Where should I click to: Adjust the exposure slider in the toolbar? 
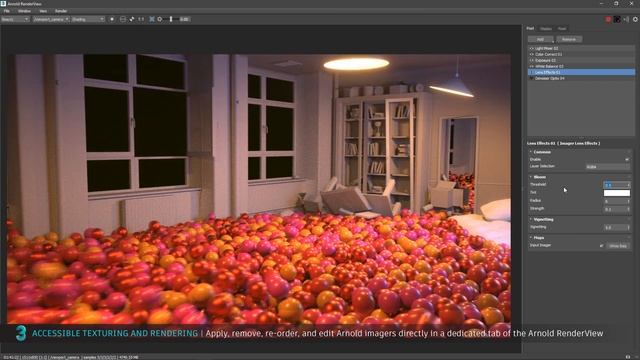171,19
